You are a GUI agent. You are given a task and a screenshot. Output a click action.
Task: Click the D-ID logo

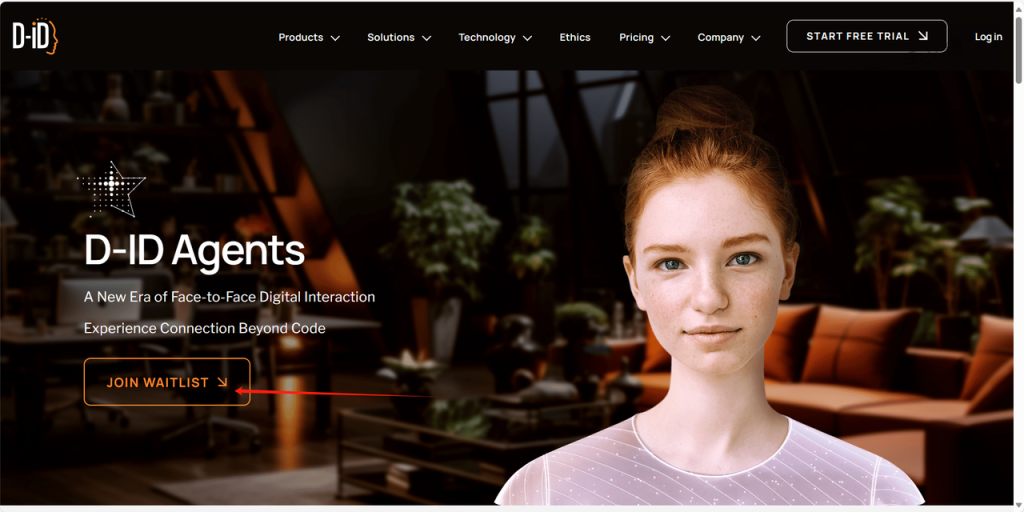point(35,36)
